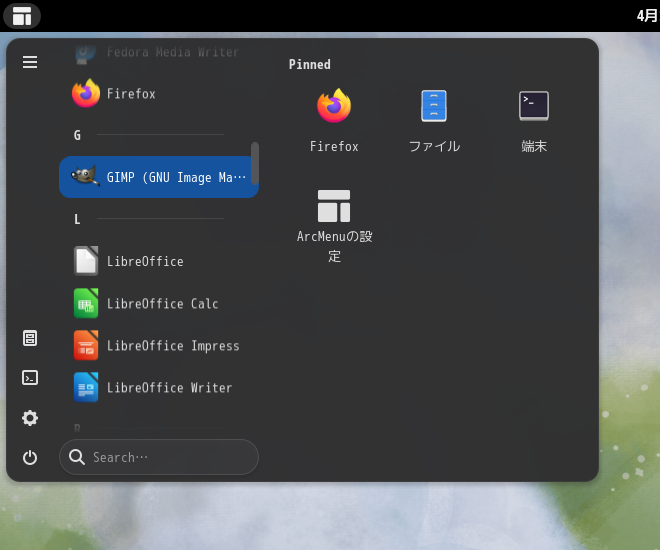This screenshot has height=550, width=660.
Task: Open GIMP (GNU Image Ma… entry
Action: coord(159,177)
